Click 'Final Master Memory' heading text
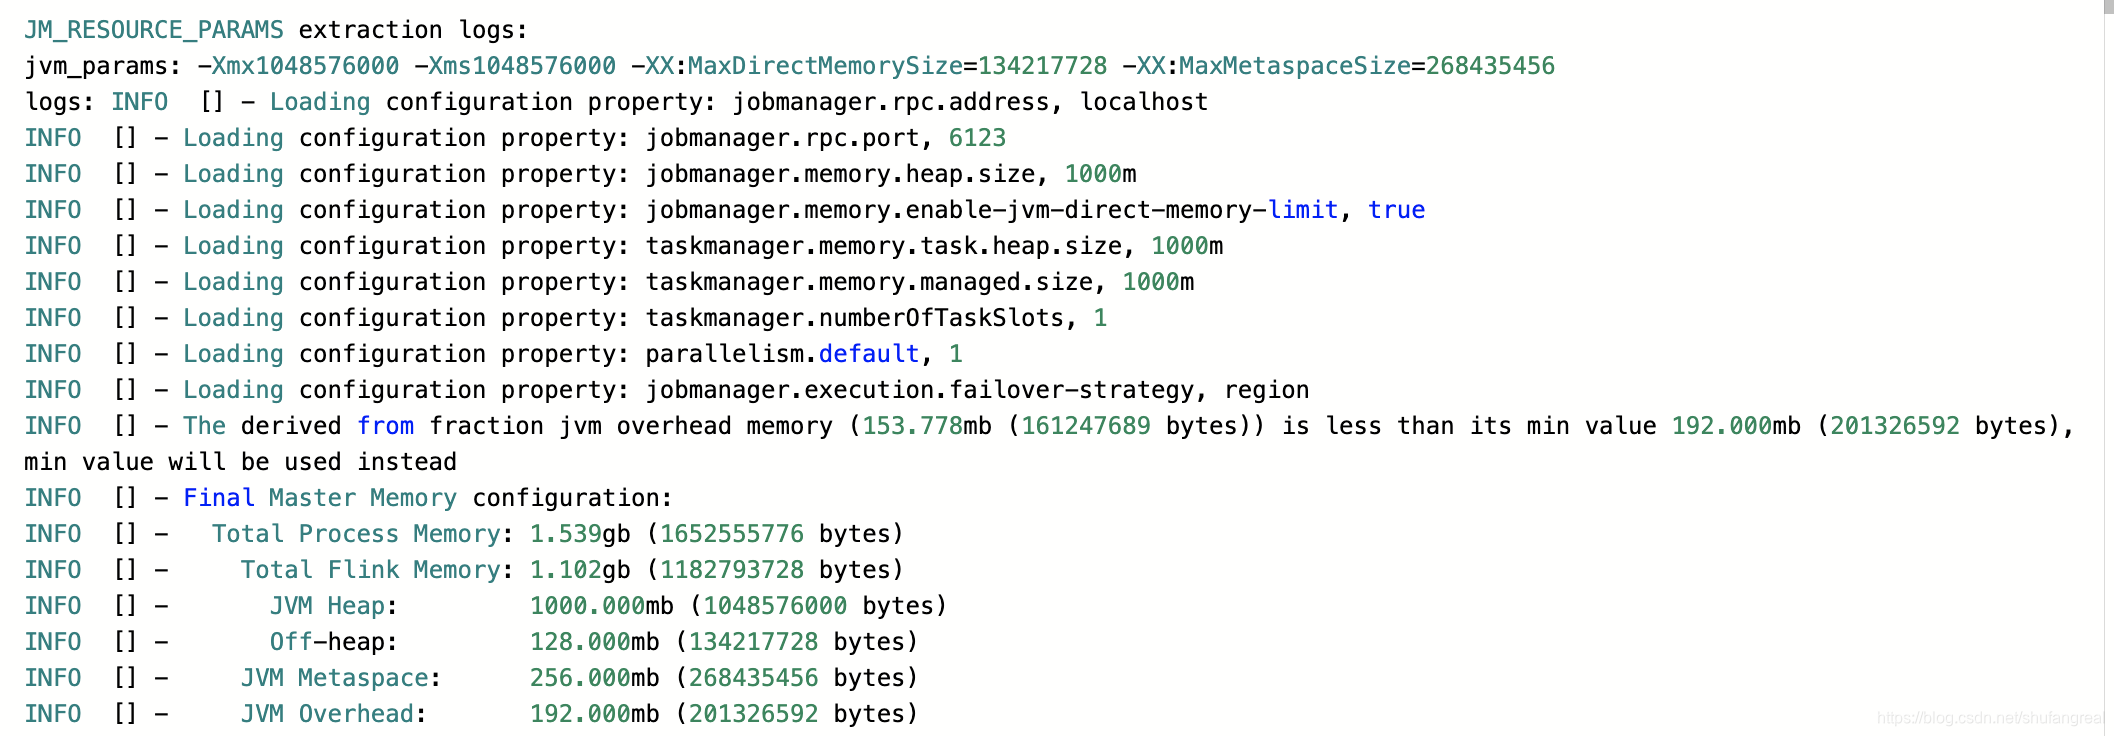Screen dimensions: 2114x736 point(320,498)
